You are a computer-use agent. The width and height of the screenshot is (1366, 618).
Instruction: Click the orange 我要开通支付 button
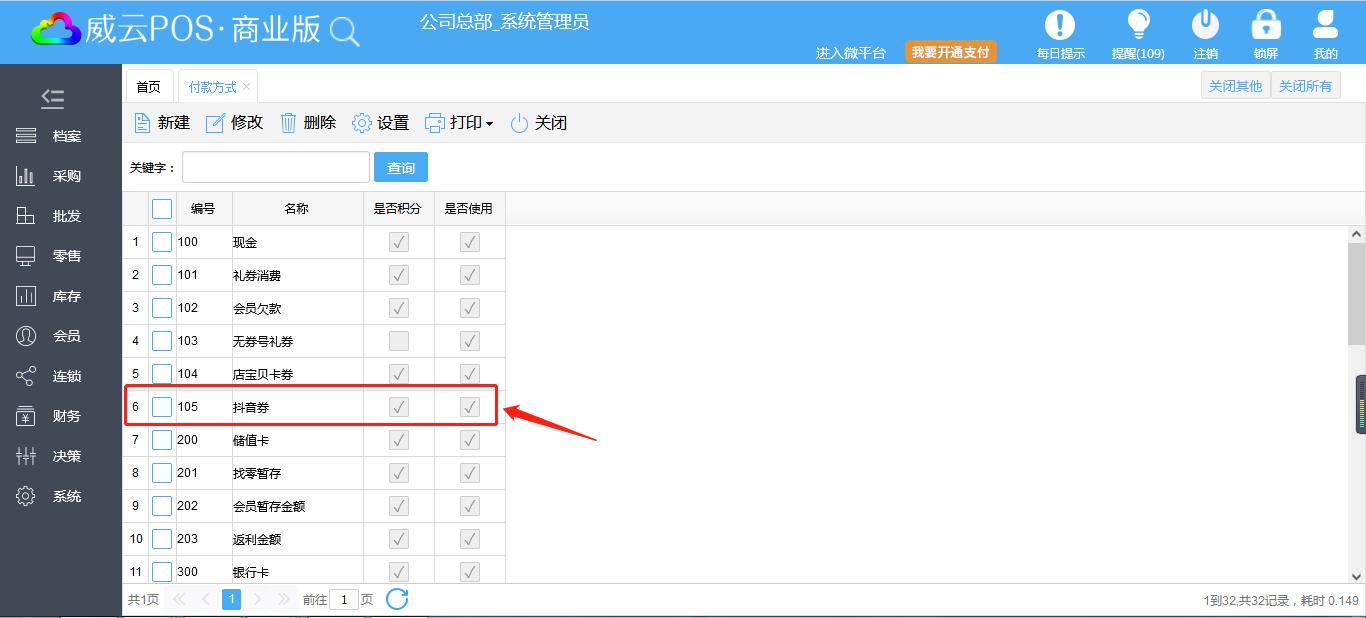[950, 52]
